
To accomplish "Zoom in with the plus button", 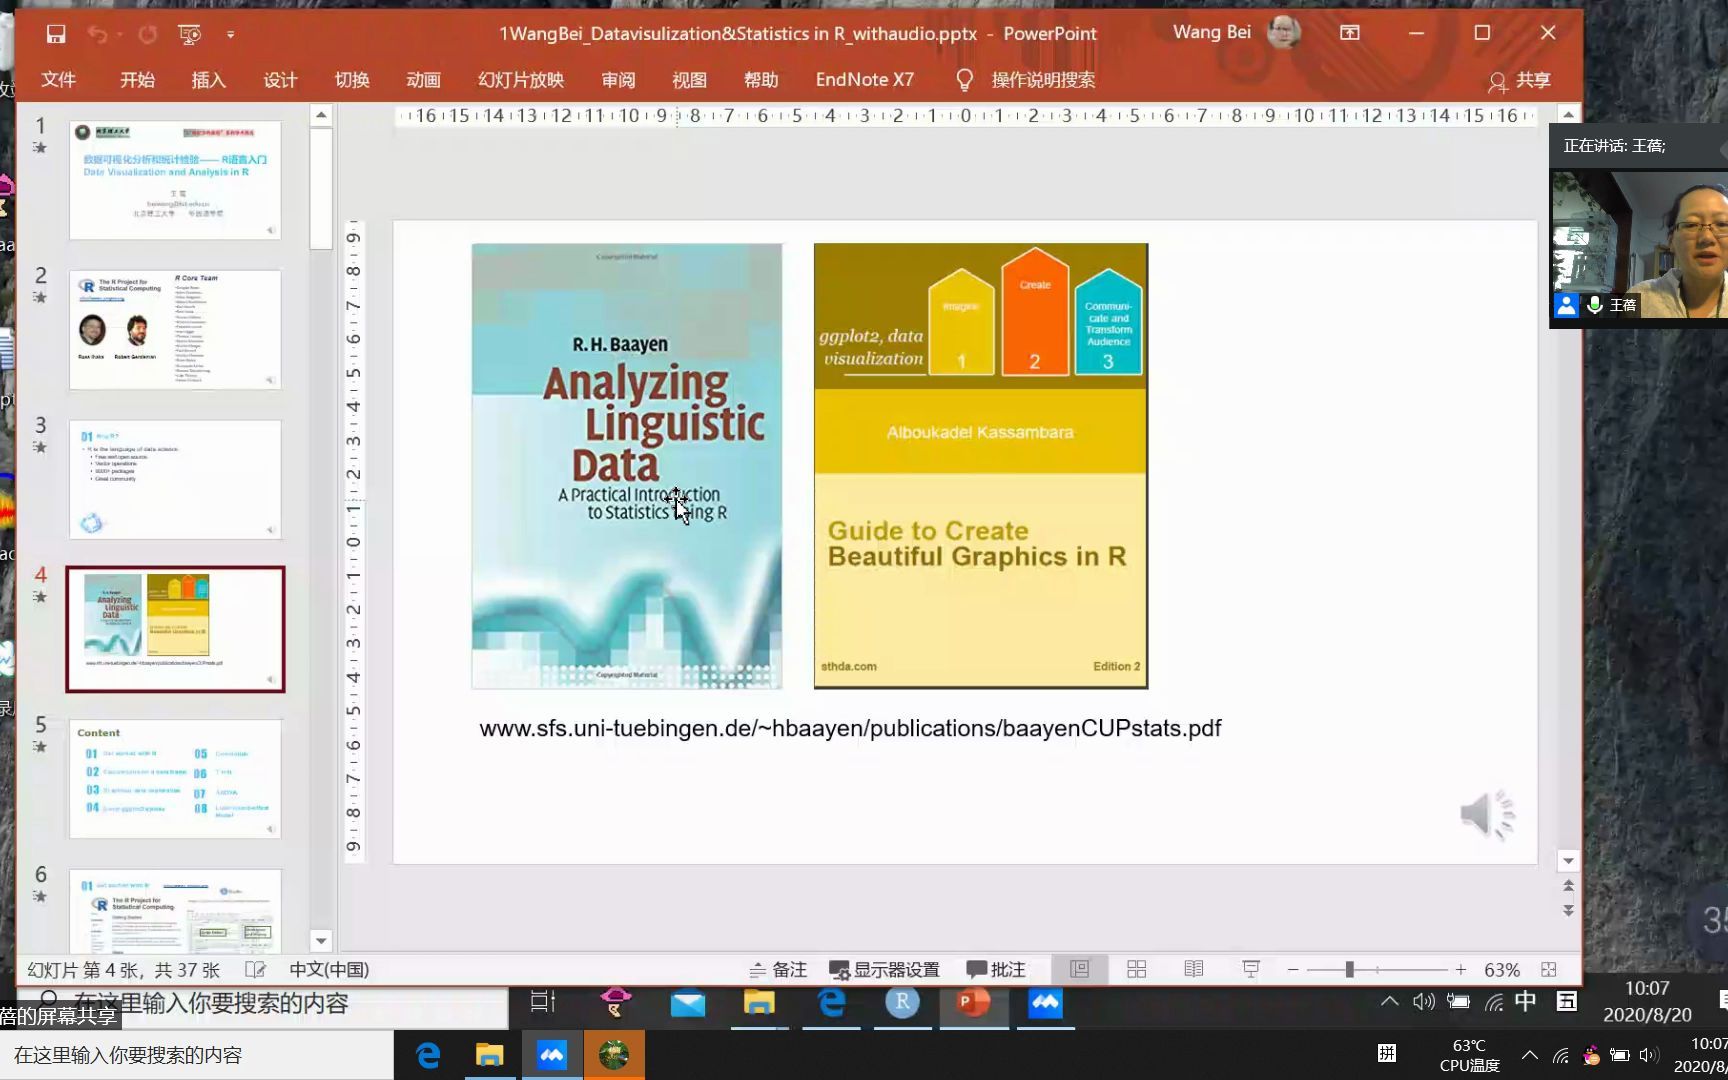I will (1461, 969).
